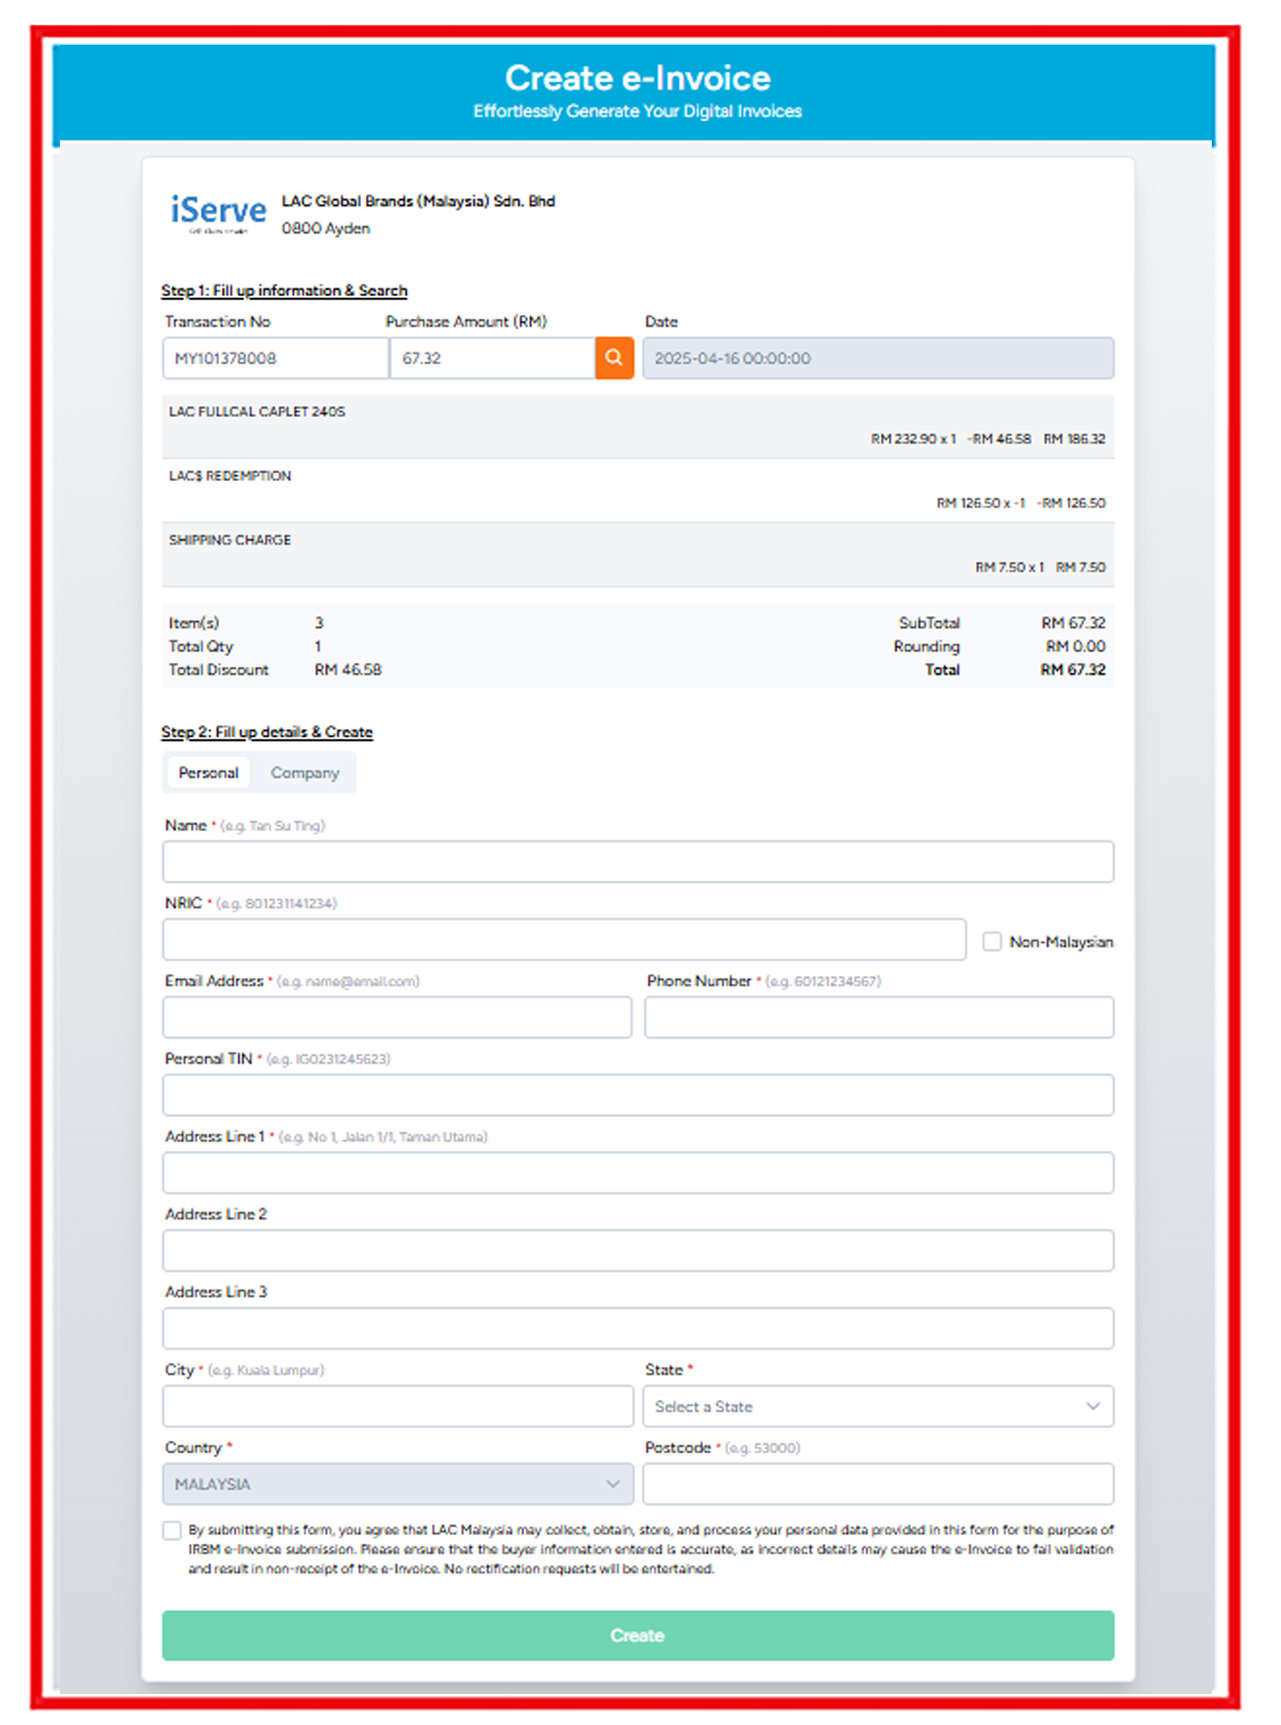The image size is (1281, 1725).
Task: Click the Personal TIN input
Action: [x=637, y=1096]
